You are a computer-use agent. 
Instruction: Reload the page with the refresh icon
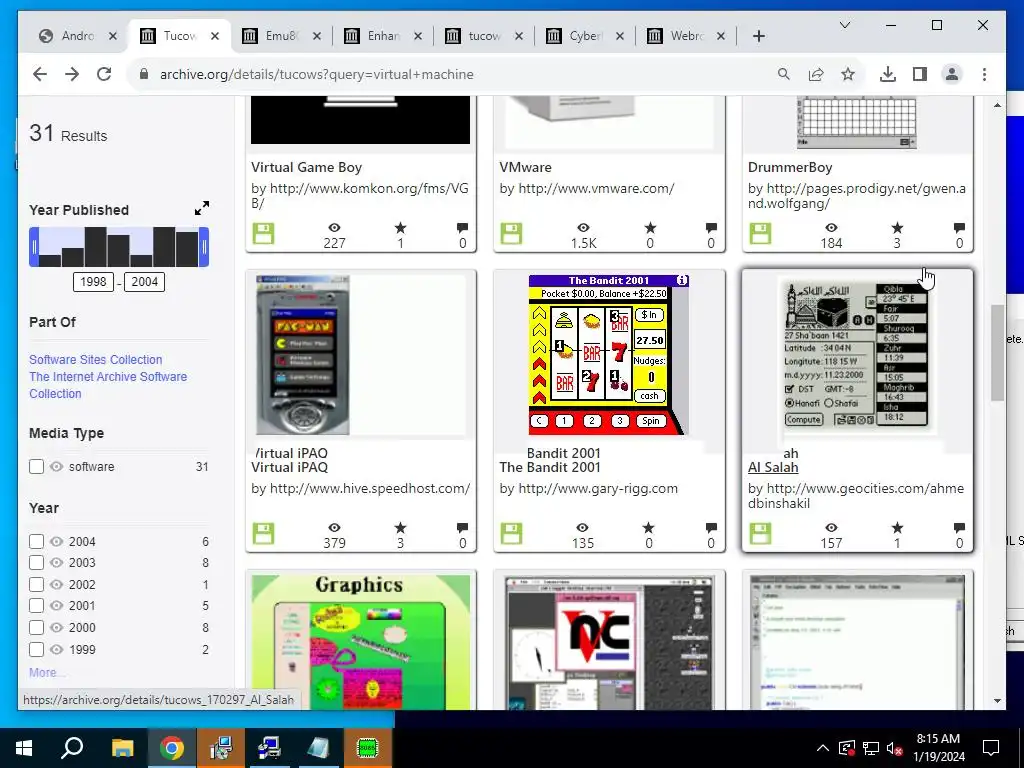[x=104, y=74]
